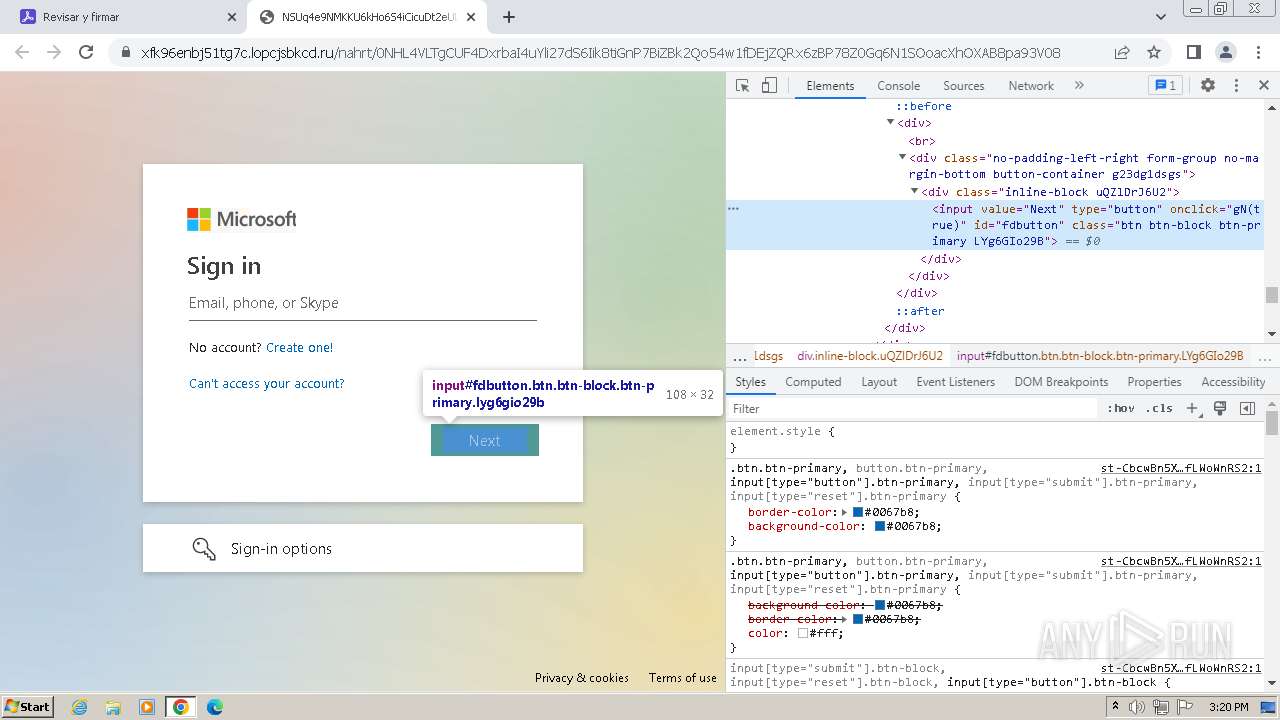Show more DevTools tabs chevron
The height and width of the screenshot is (720, 1280).
click(x=1079, y=86)
